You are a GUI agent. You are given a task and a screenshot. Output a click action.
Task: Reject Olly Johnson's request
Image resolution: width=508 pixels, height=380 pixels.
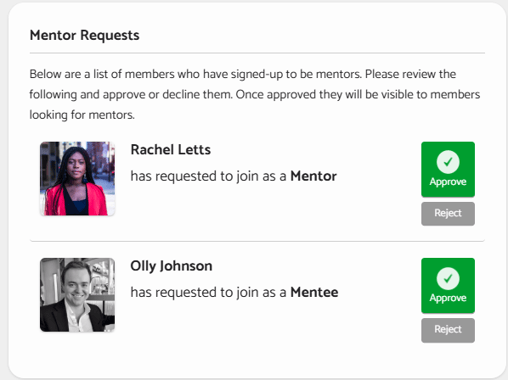pos(448,330)
